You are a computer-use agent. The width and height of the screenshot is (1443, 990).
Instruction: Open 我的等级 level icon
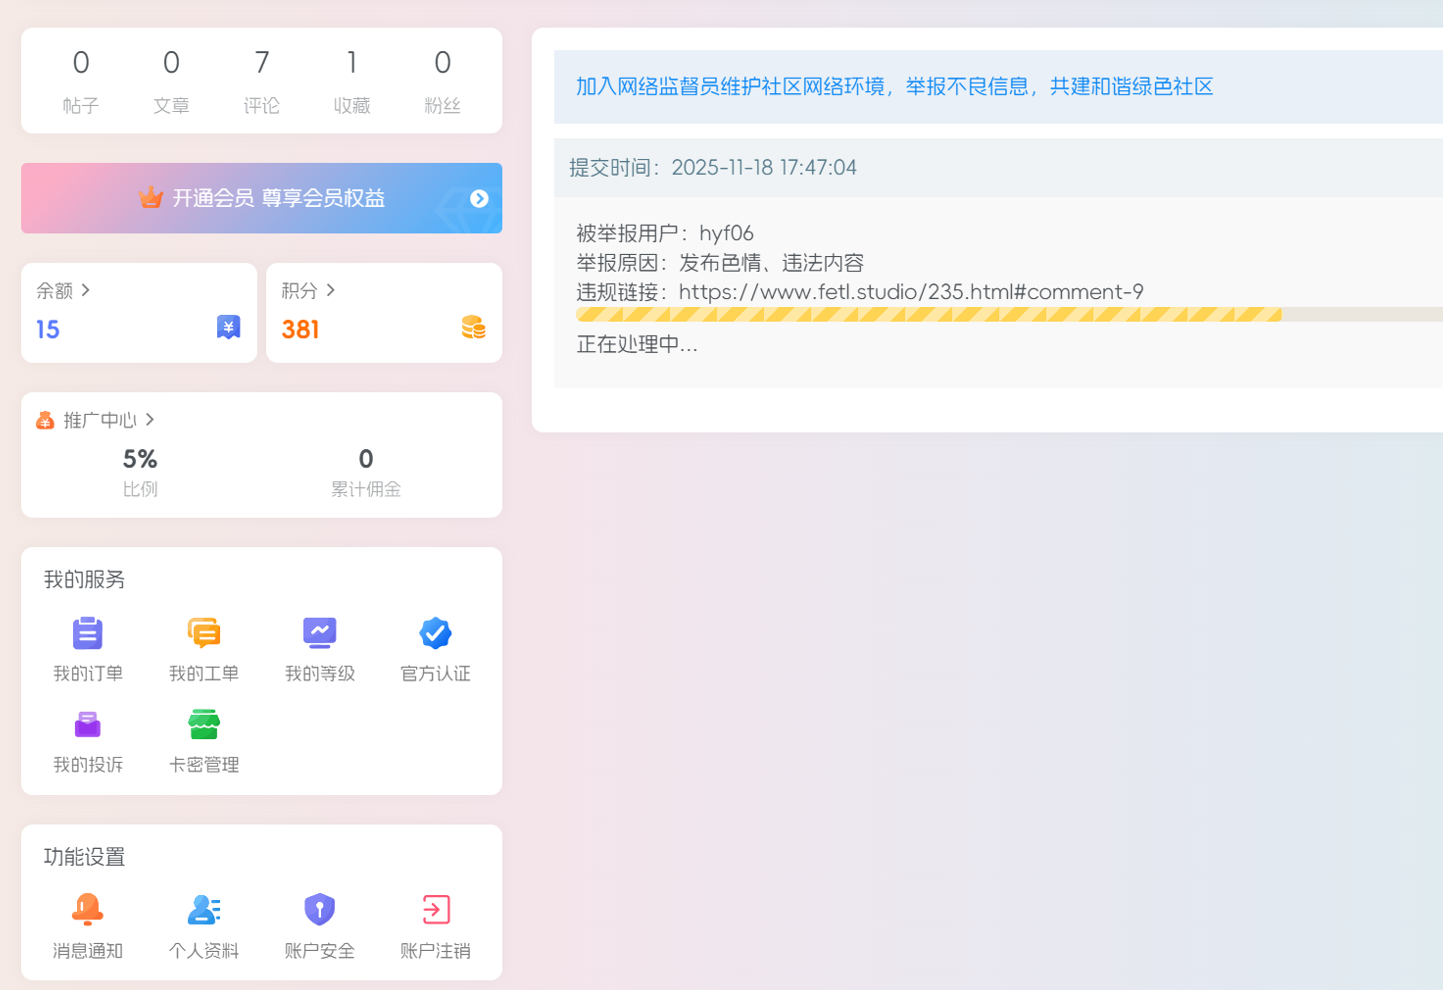(x=319, y=633)
